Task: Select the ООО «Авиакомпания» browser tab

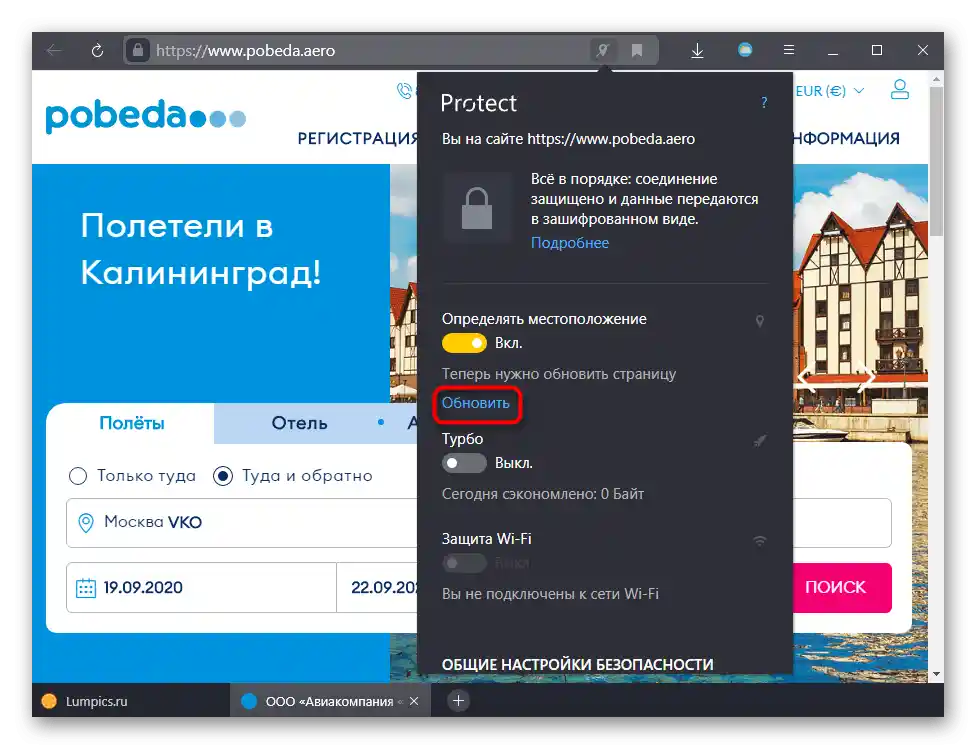Action: [330, 701]
